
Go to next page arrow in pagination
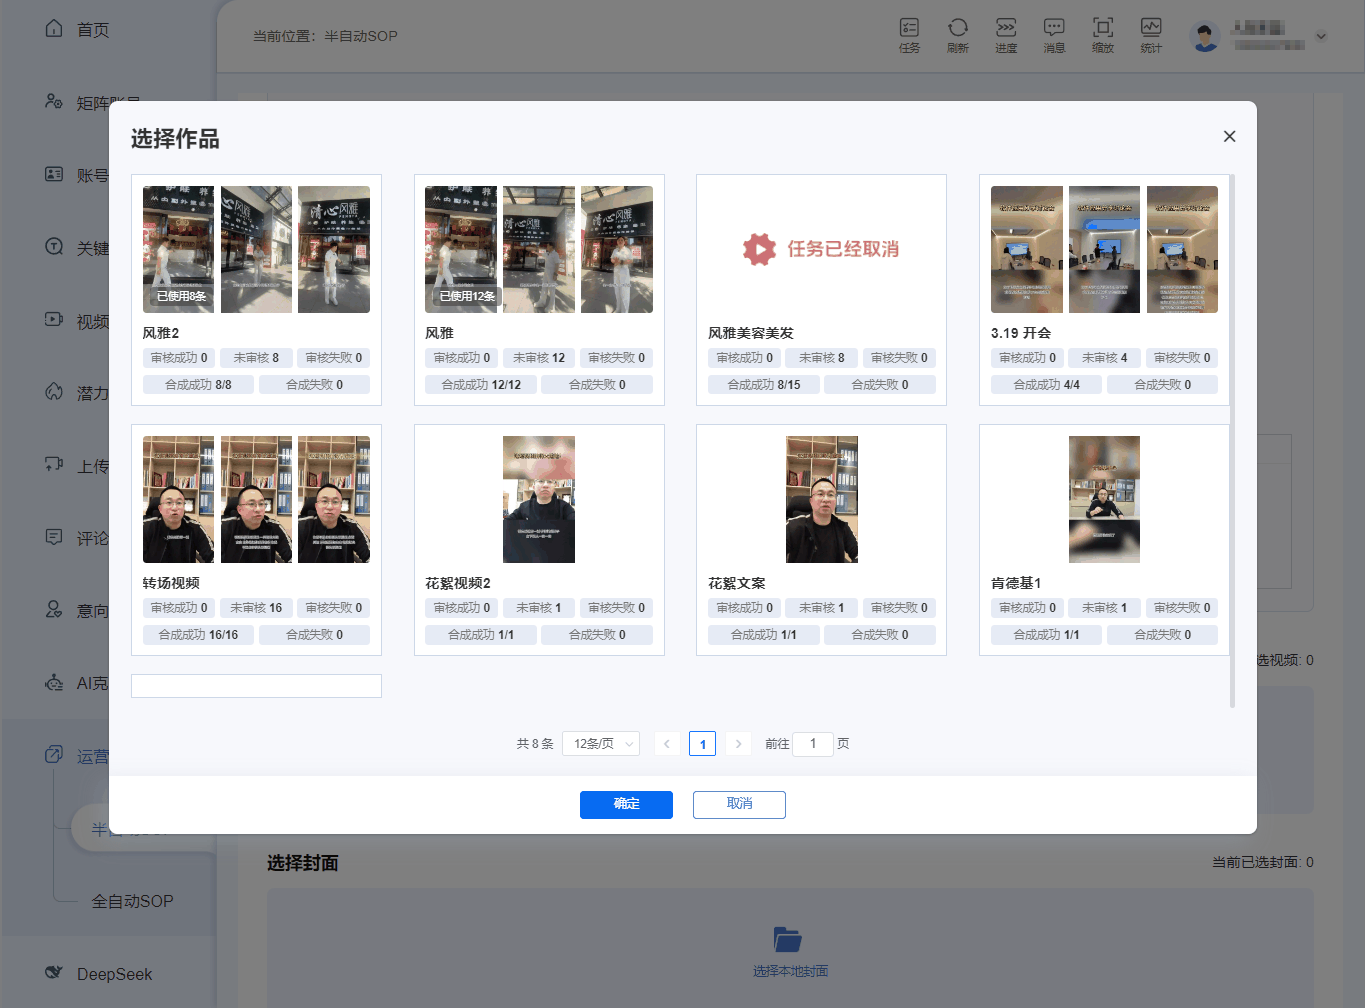coord(738,744)
